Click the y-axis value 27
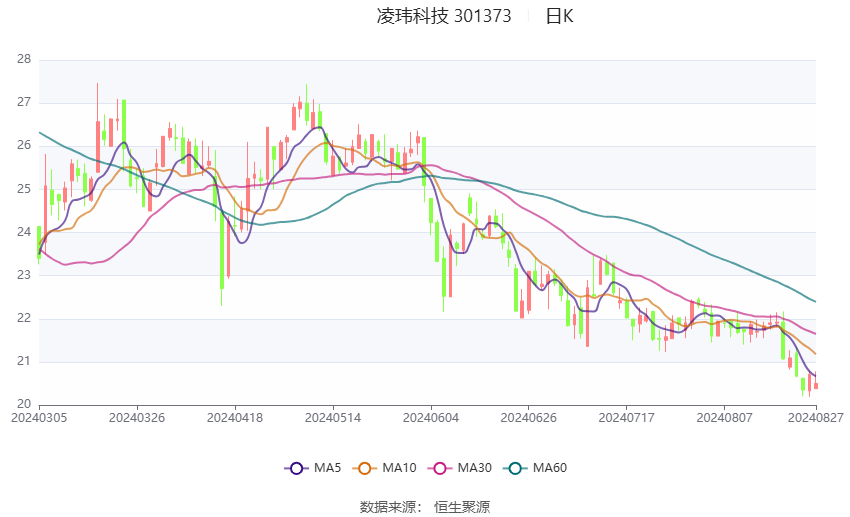Screen dimensions: 850x517 (x=24, y=102)
